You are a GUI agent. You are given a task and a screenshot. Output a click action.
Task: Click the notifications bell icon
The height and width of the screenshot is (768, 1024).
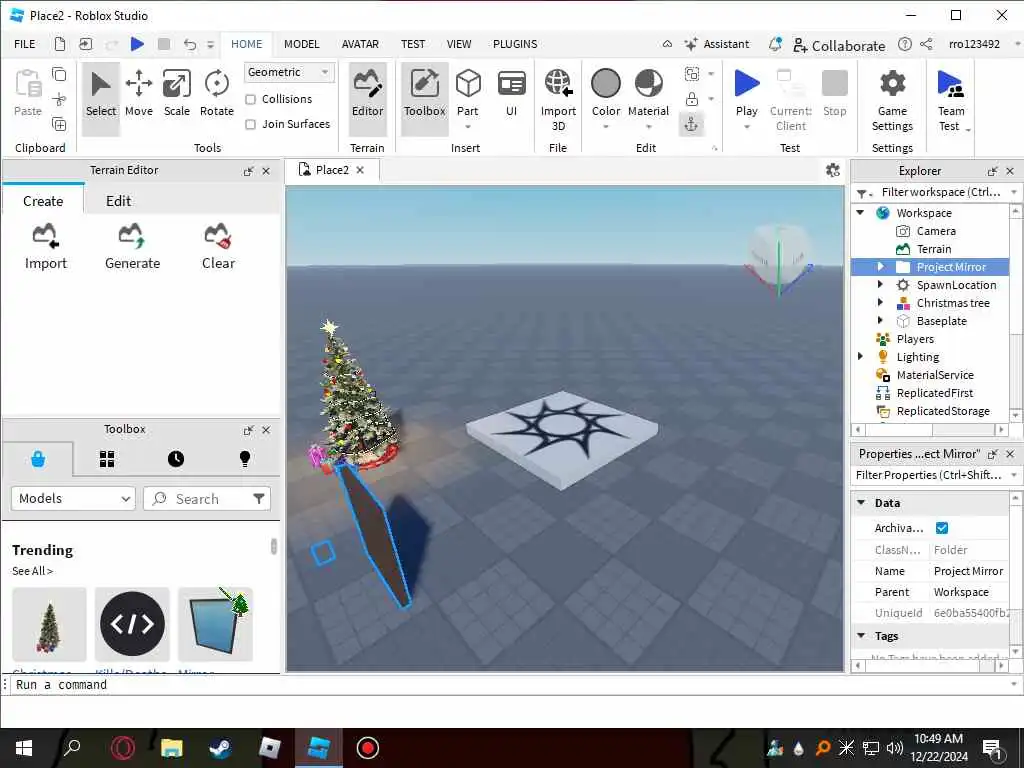(775, 44)
